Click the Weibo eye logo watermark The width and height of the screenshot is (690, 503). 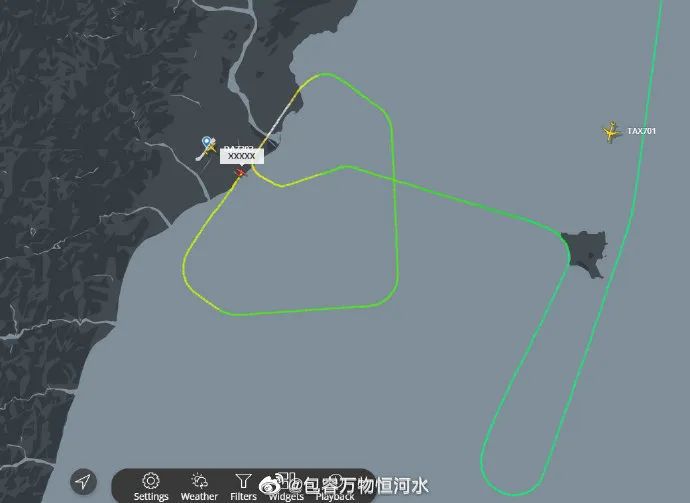click(270, 485)
